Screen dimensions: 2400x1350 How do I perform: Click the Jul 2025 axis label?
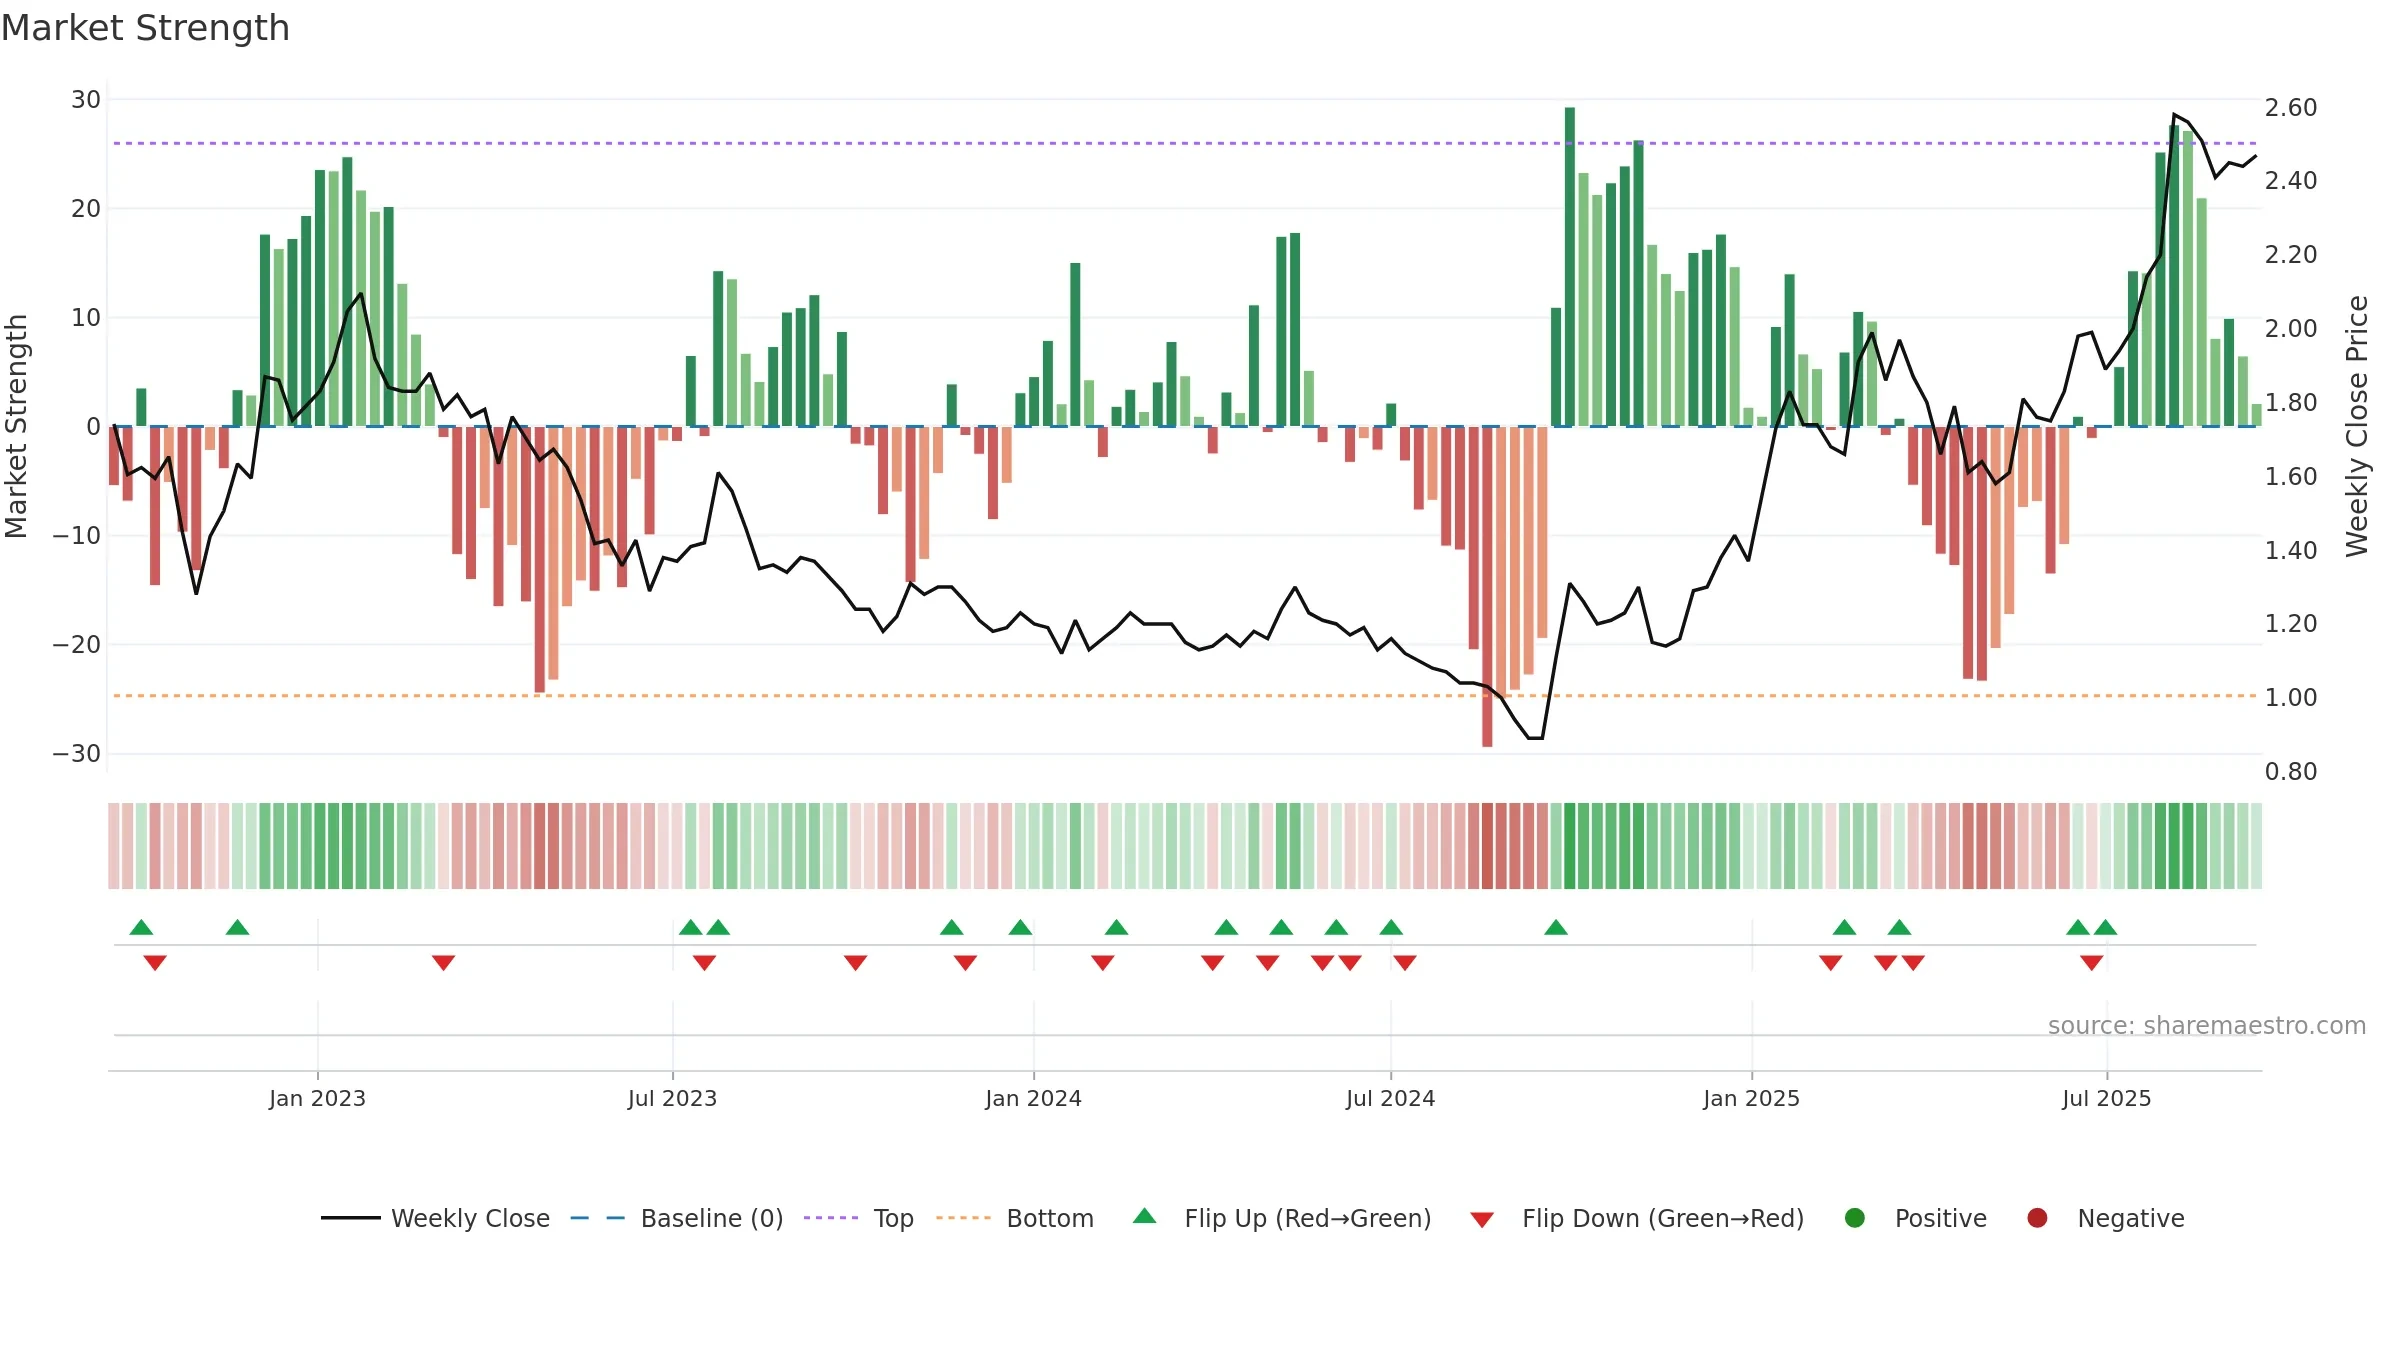(x=2106, y=1099)
